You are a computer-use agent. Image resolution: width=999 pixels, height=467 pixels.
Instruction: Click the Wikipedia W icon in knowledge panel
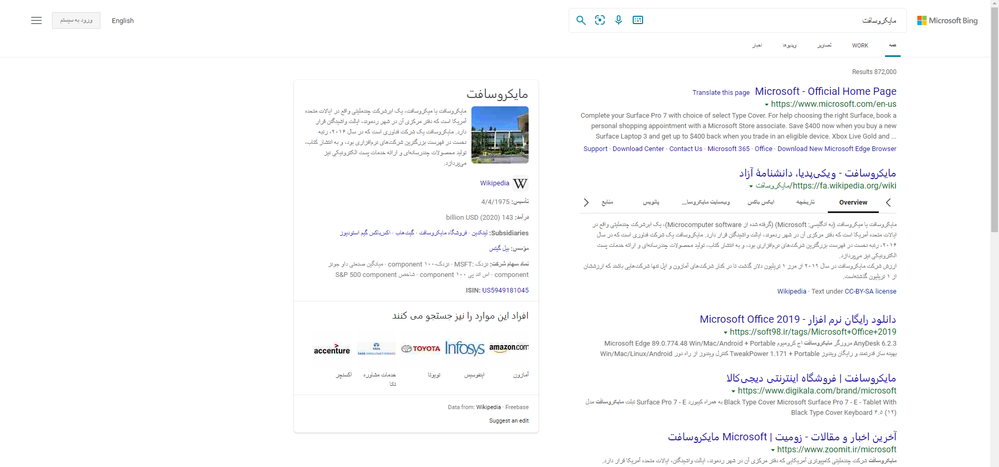pos(521,183)
